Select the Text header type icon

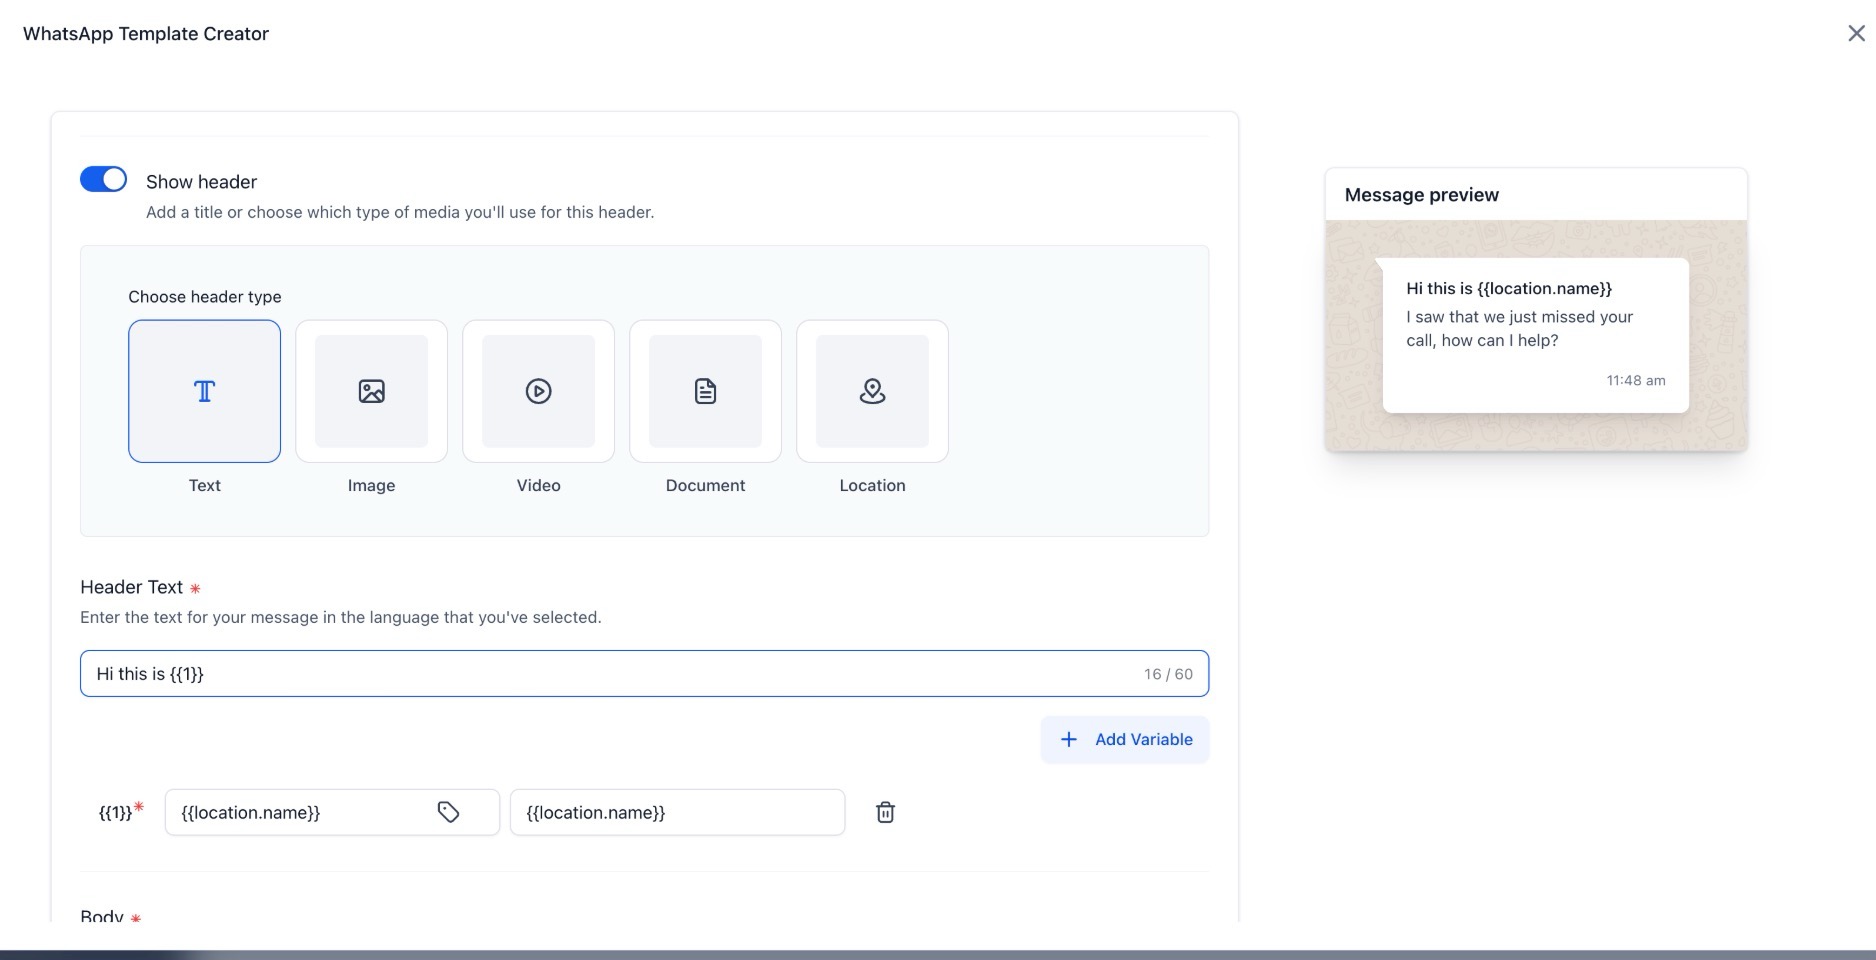(x=204, y=391)
